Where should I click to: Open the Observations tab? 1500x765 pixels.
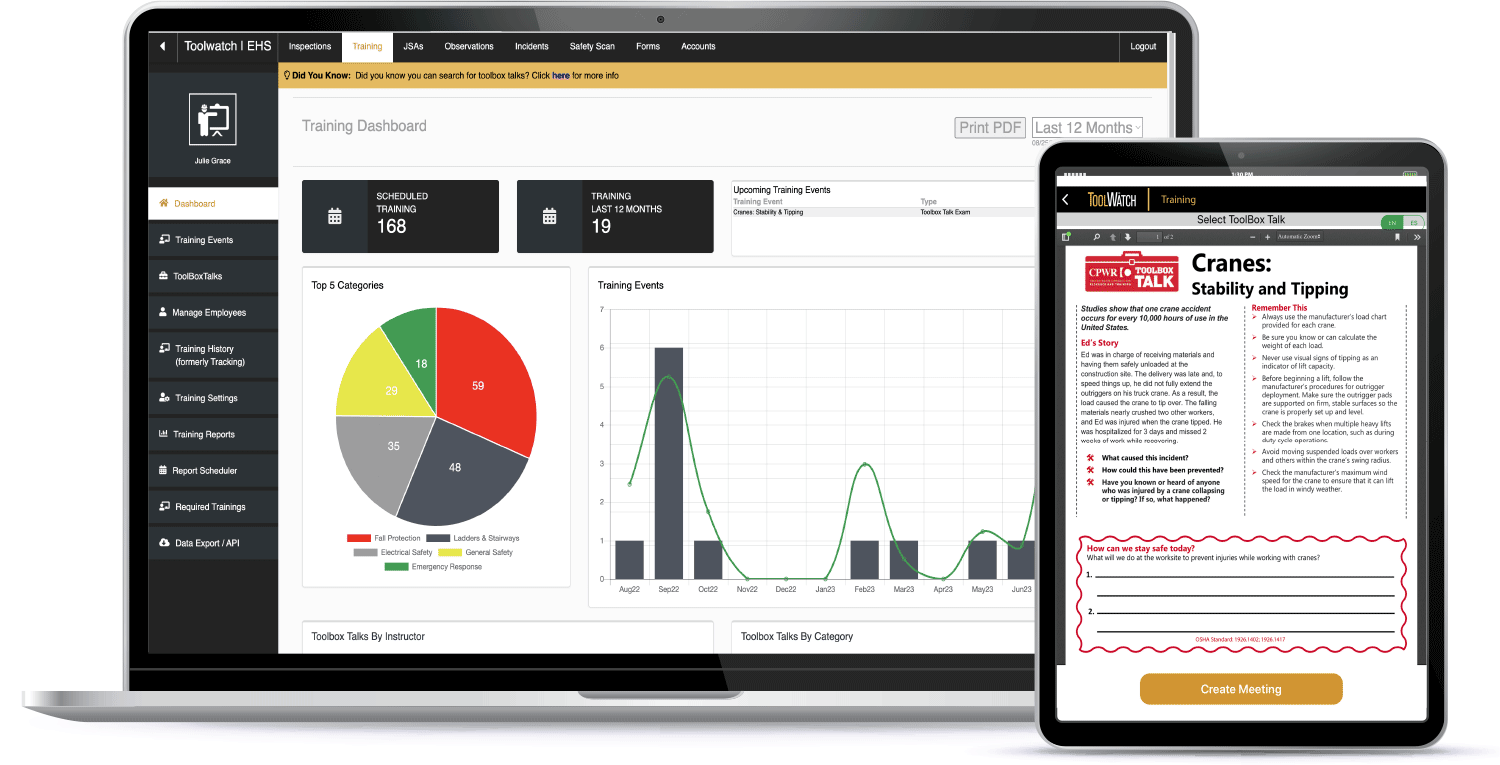pyautogui.click(x=469, y=46)
